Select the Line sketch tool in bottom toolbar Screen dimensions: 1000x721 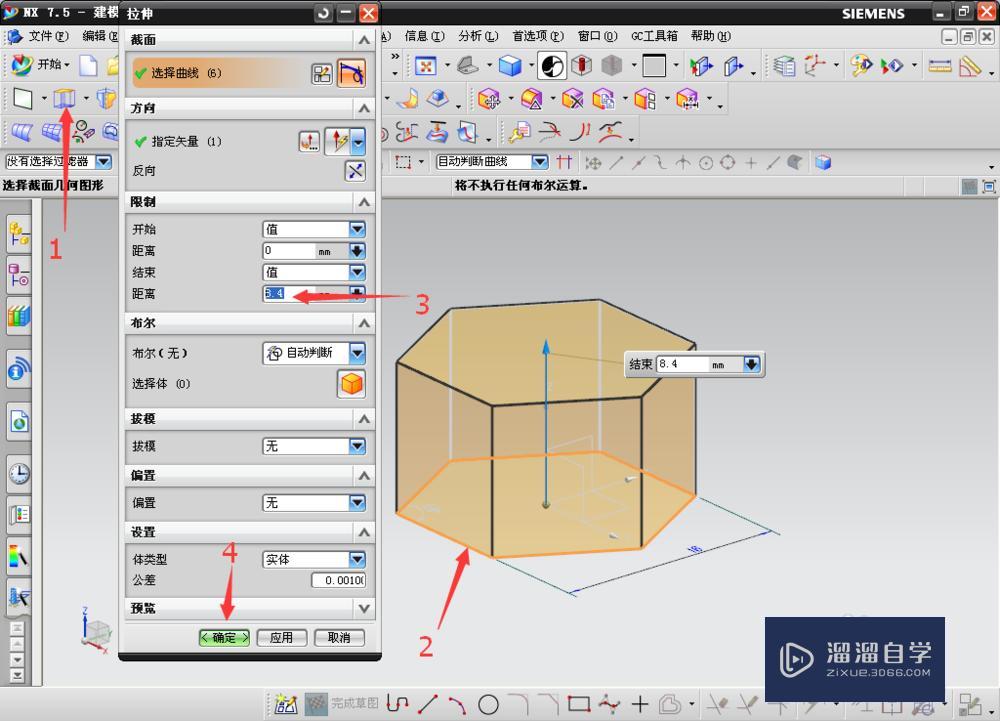click(x=427, y=704)
